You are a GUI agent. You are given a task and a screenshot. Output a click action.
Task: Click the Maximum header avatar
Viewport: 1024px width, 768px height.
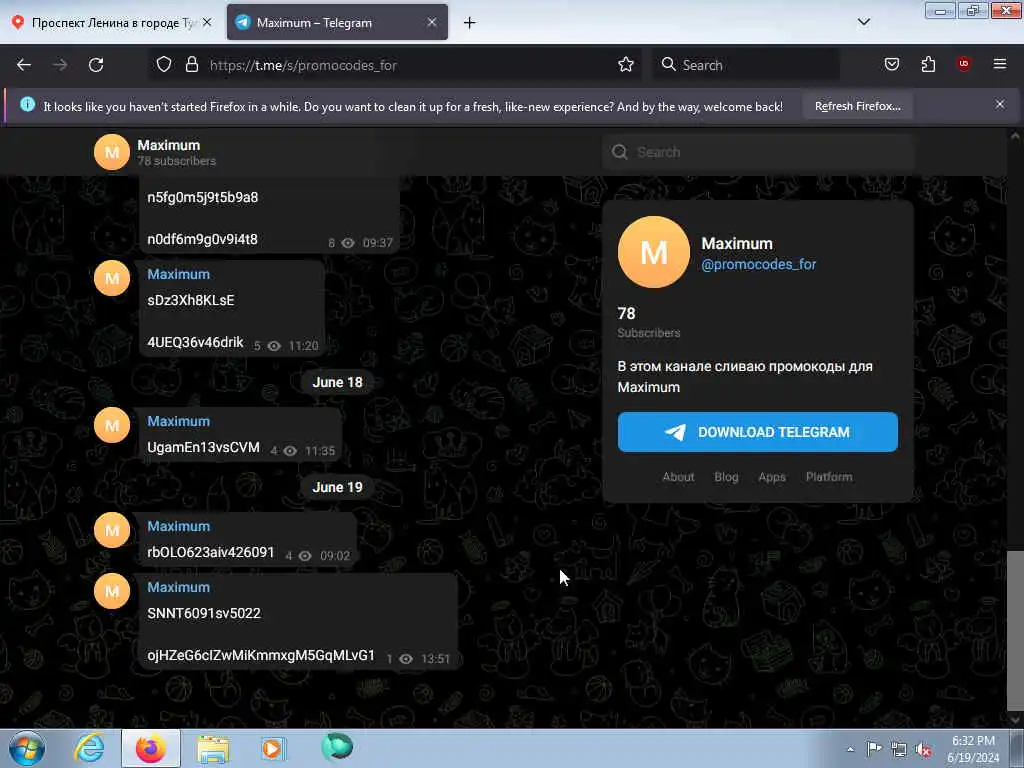click(x=112, y=152)
